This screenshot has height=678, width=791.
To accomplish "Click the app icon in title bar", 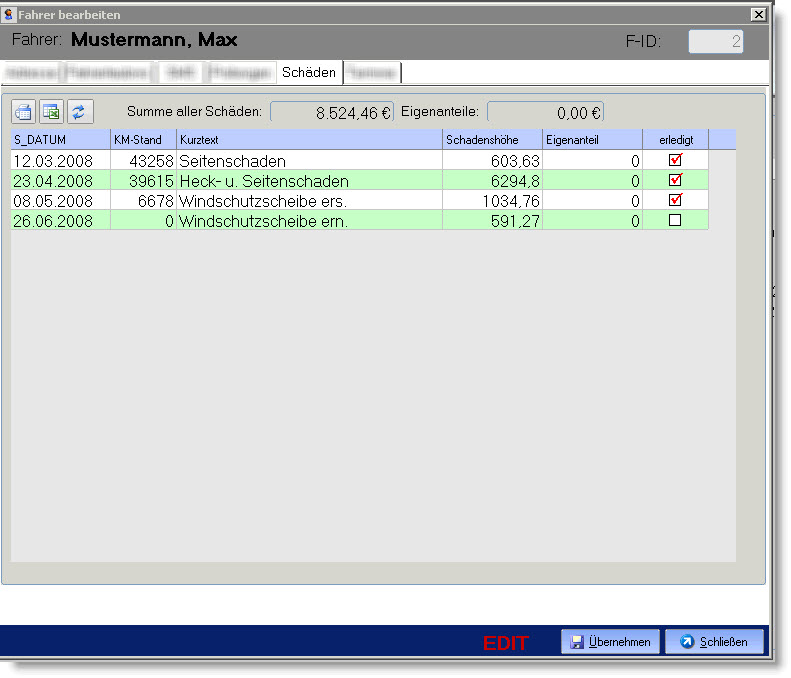I will pyautogui.click(x=9, y=14).
